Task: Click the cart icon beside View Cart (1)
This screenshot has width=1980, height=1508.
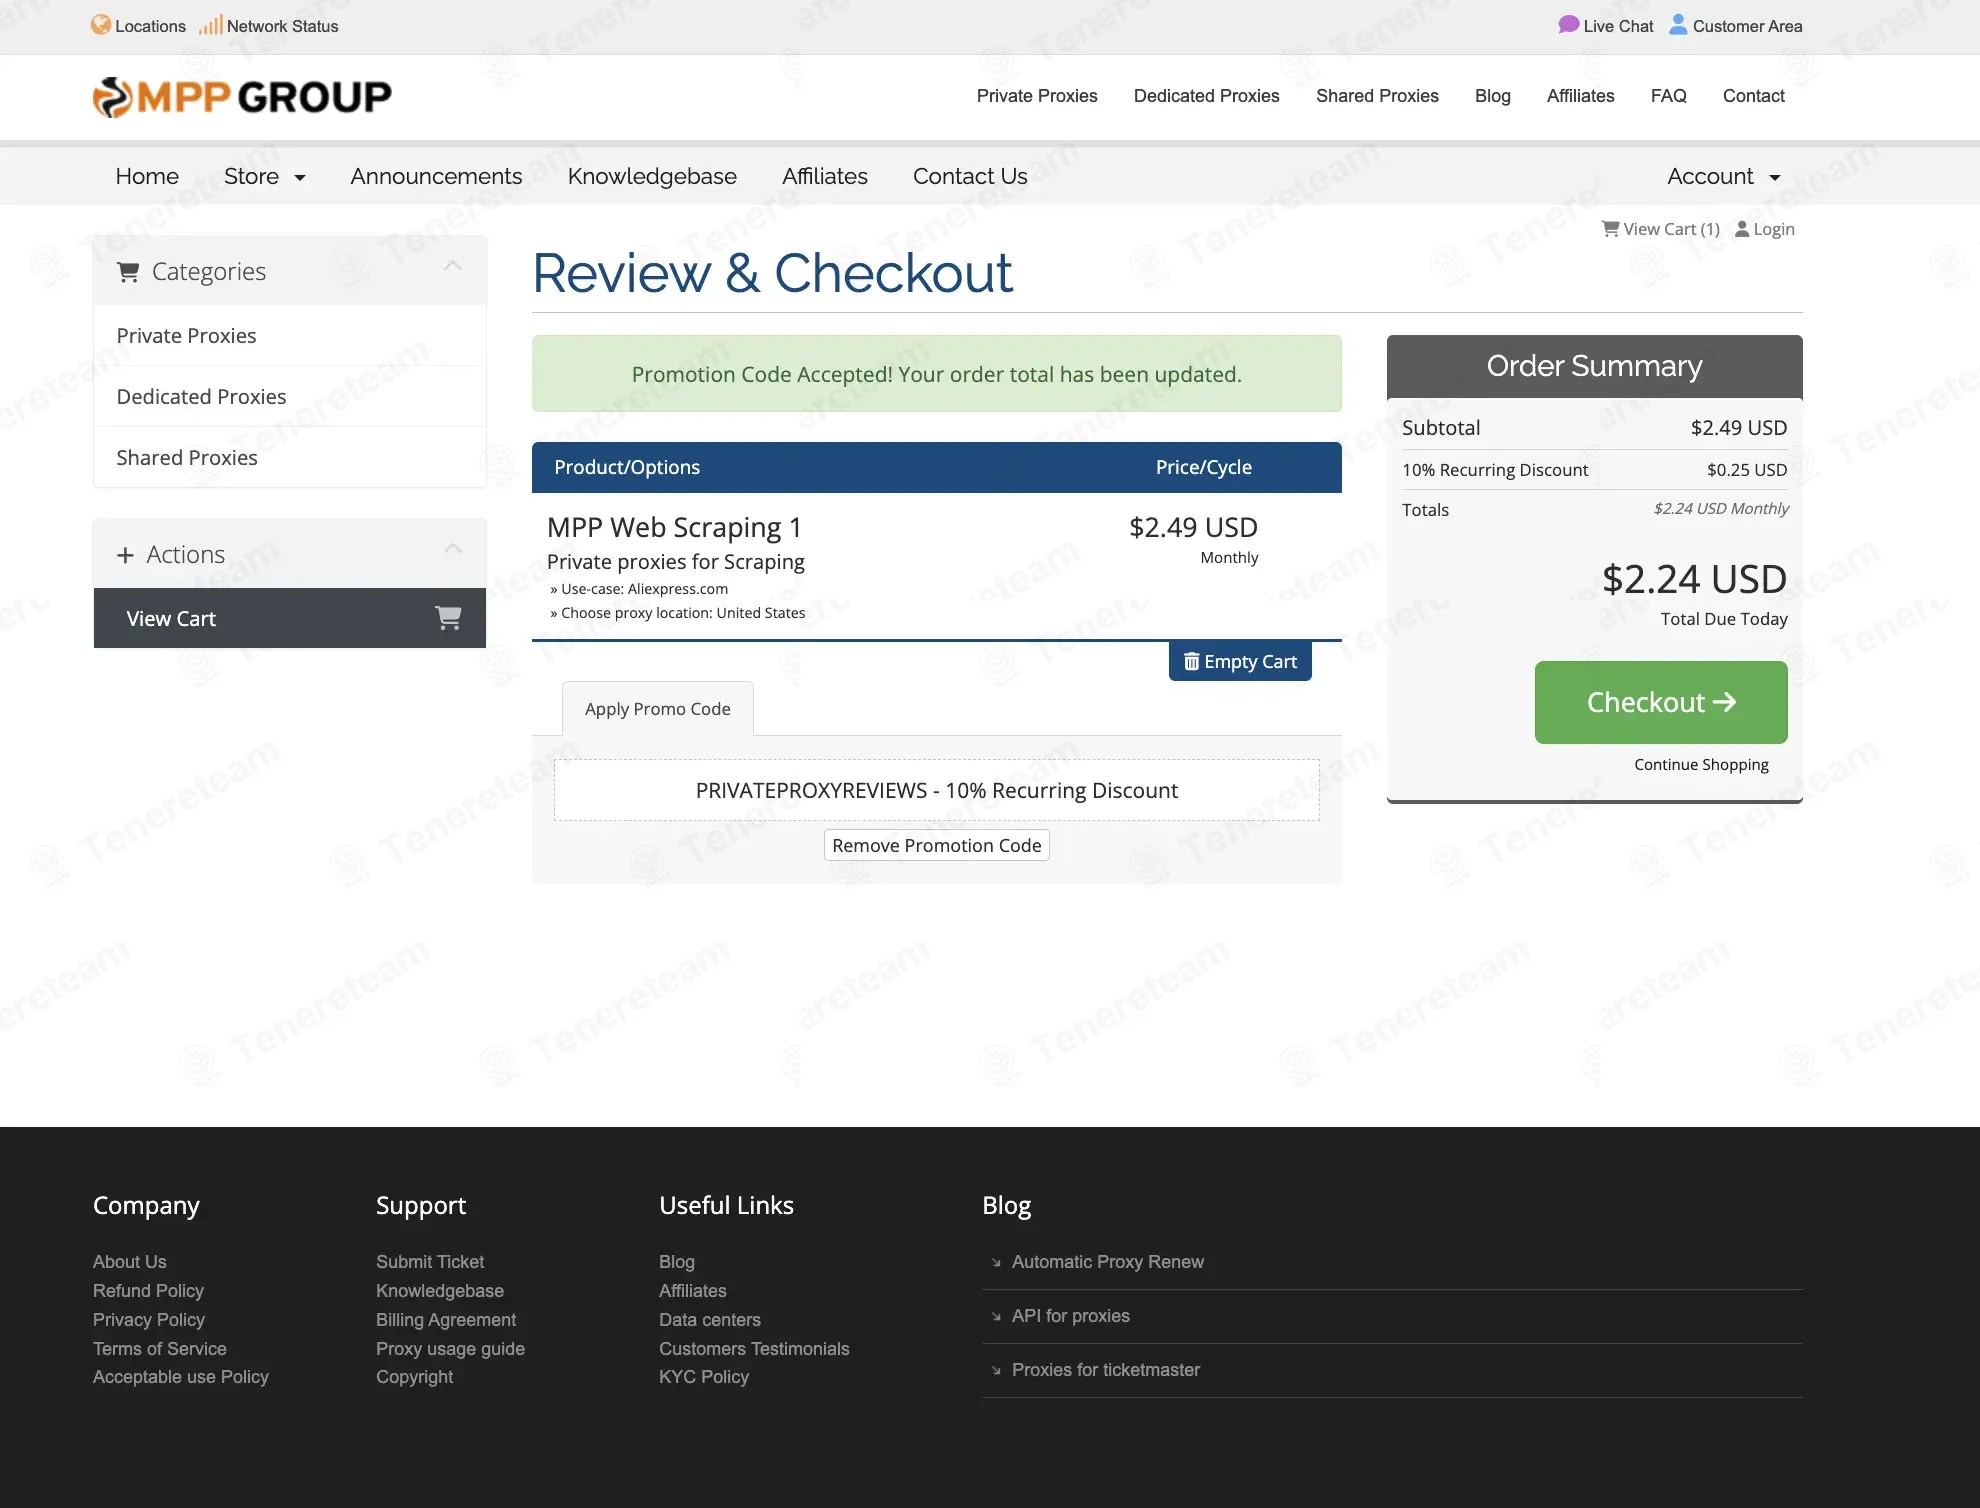Action: point(1610,229)
